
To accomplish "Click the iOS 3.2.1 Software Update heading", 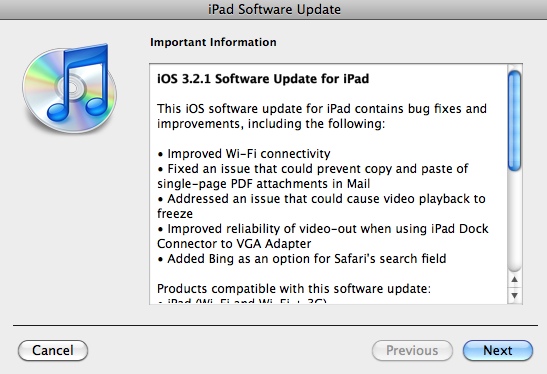I will tap(263, 78).
